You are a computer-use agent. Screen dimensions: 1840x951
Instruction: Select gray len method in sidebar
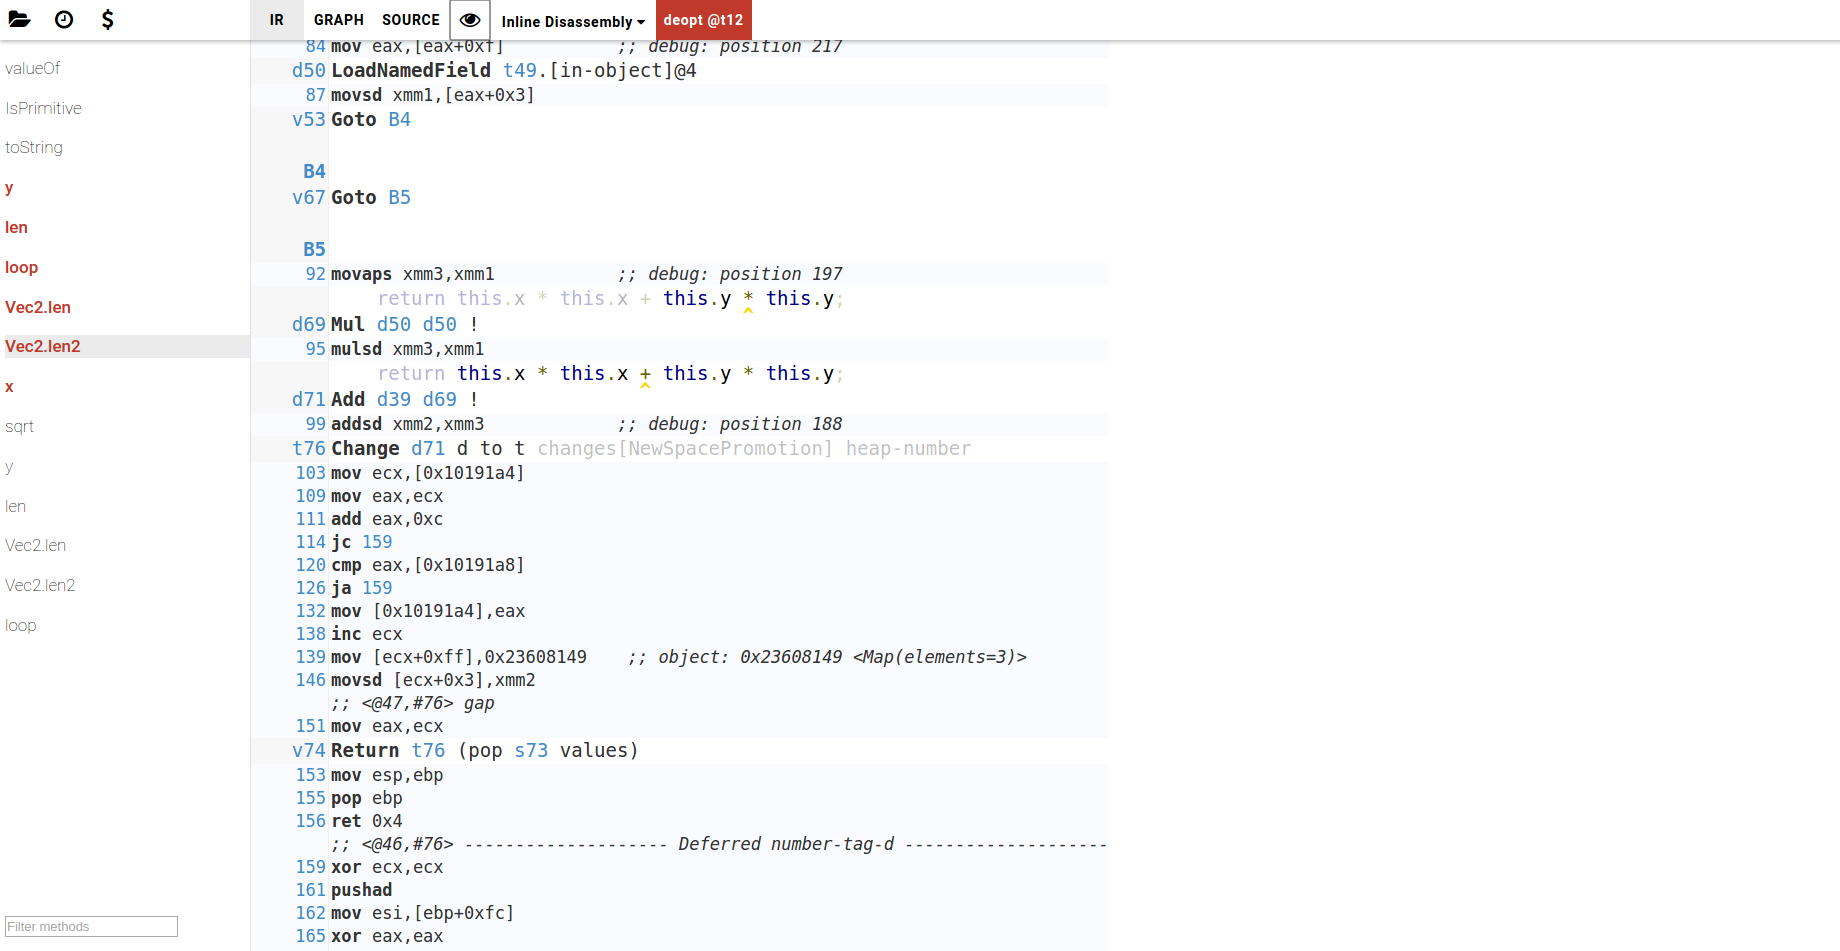pos(15,506)
